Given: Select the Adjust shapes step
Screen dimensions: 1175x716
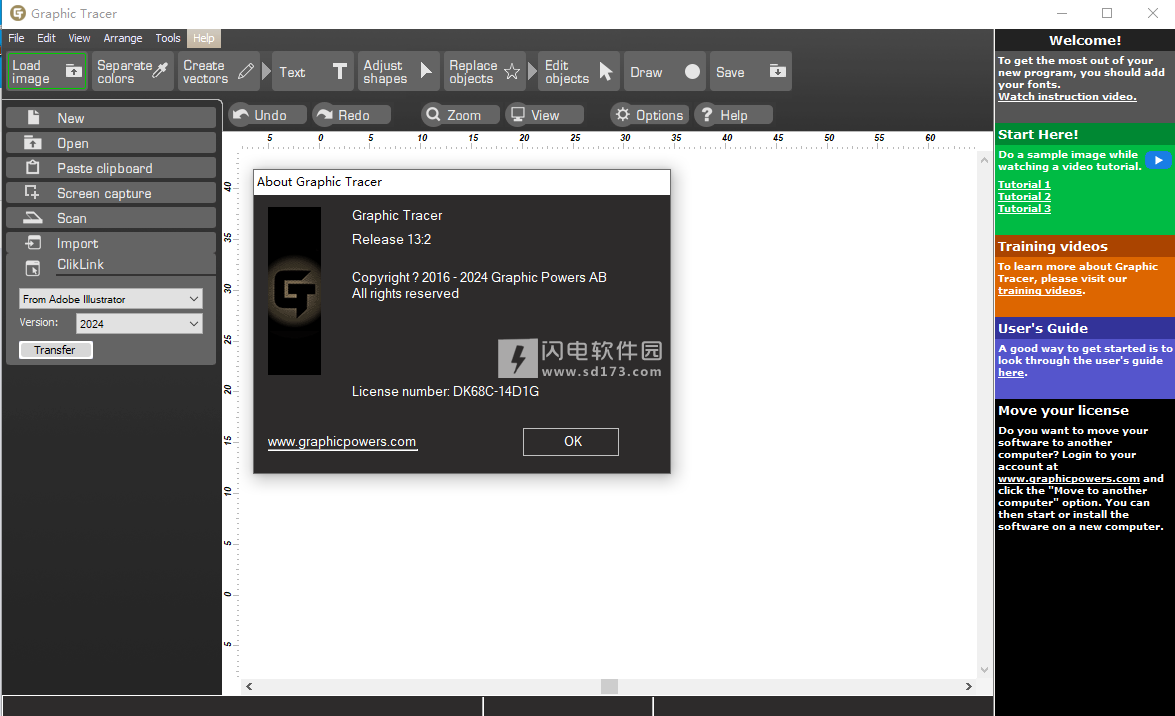Looking at the screenshot, I should click(399, 71).
